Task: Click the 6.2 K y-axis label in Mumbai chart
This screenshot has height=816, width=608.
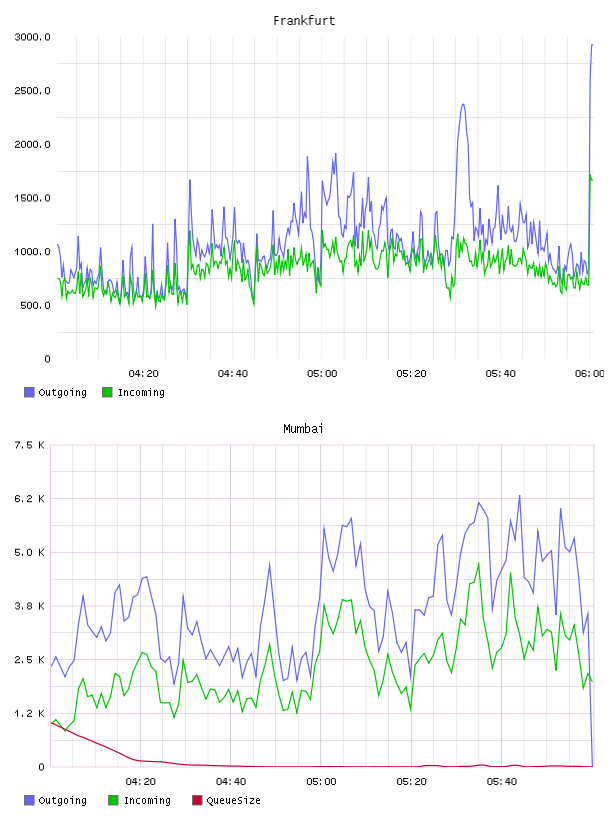Action: (x=29, y=499)
